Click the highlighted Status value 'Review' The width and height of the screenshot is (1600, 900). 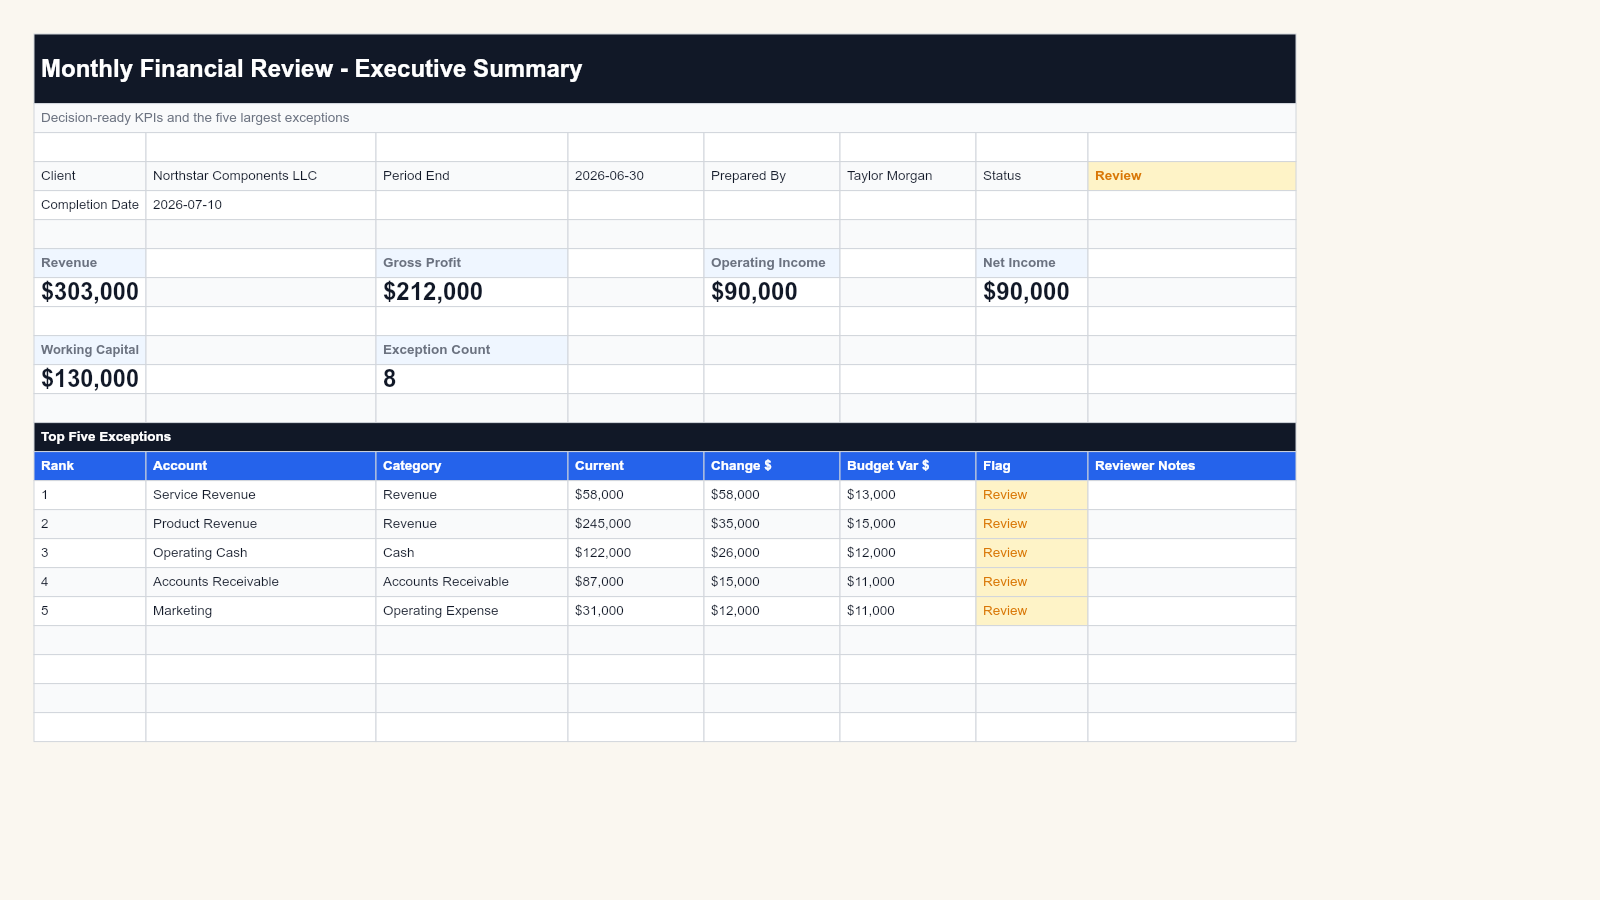pyautogui.click(x=1192, y=176)
